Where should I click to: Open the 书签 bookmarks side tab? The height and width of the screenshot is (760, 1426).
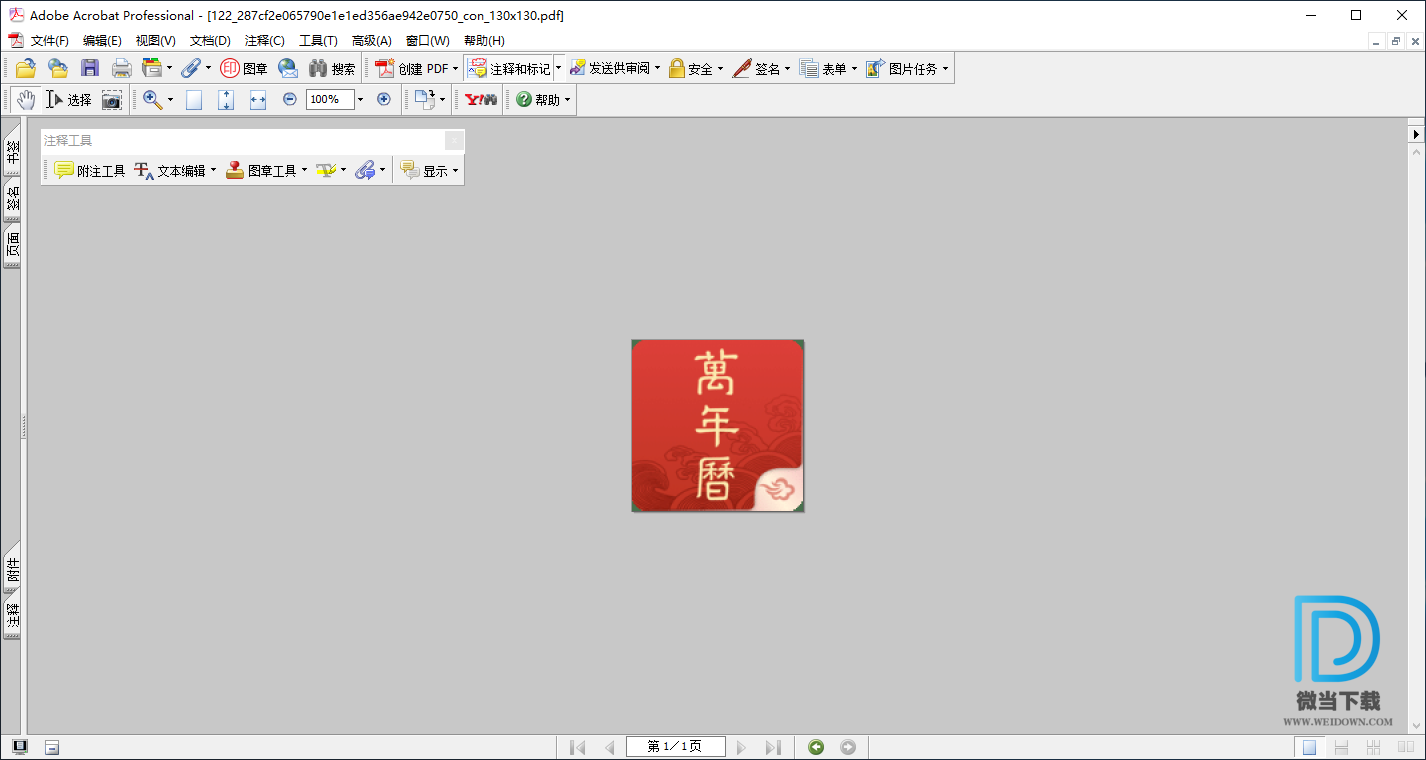pos(13,150)
